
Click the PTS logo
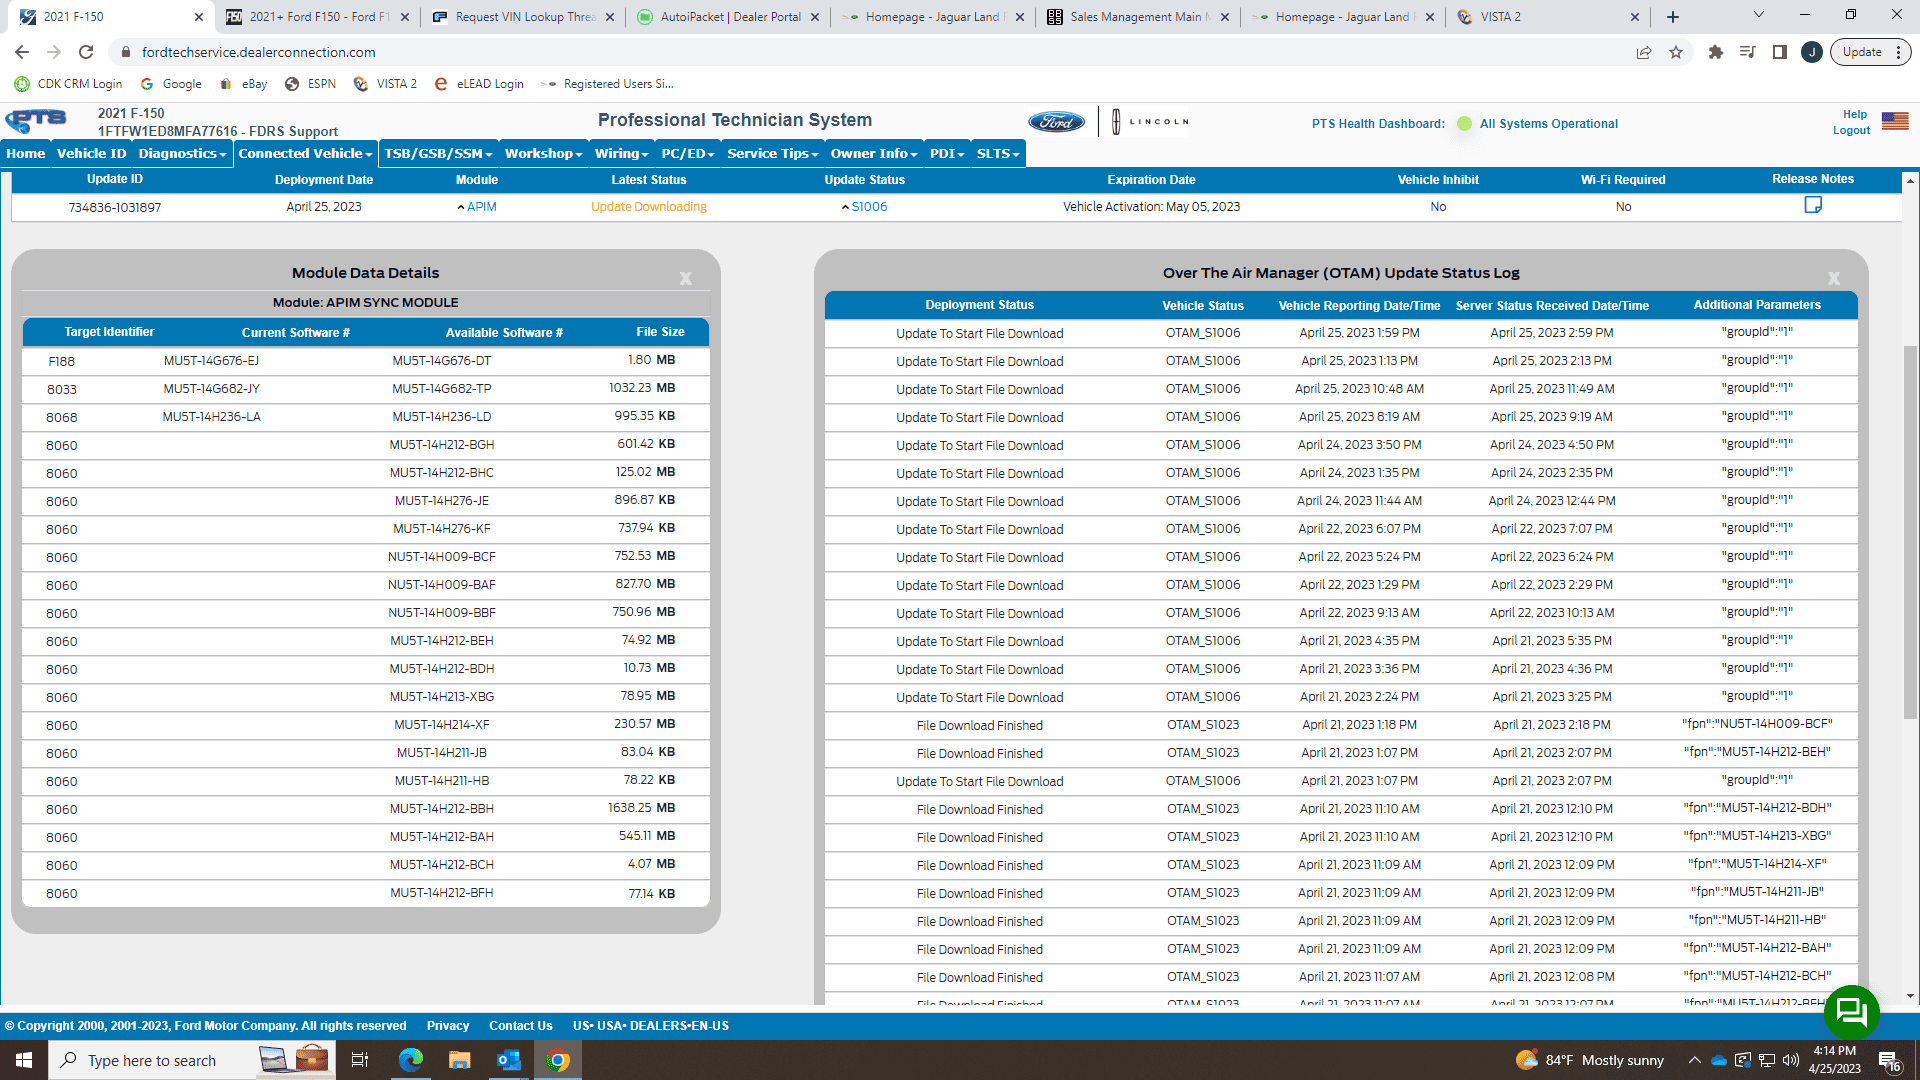(37, 121)
